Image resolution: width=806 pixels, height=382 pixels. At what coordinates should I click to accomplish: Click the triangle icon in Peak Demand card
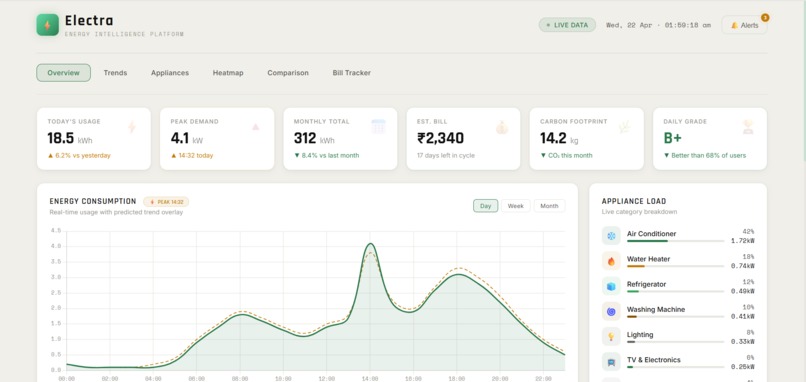click(x=255, y=127)
